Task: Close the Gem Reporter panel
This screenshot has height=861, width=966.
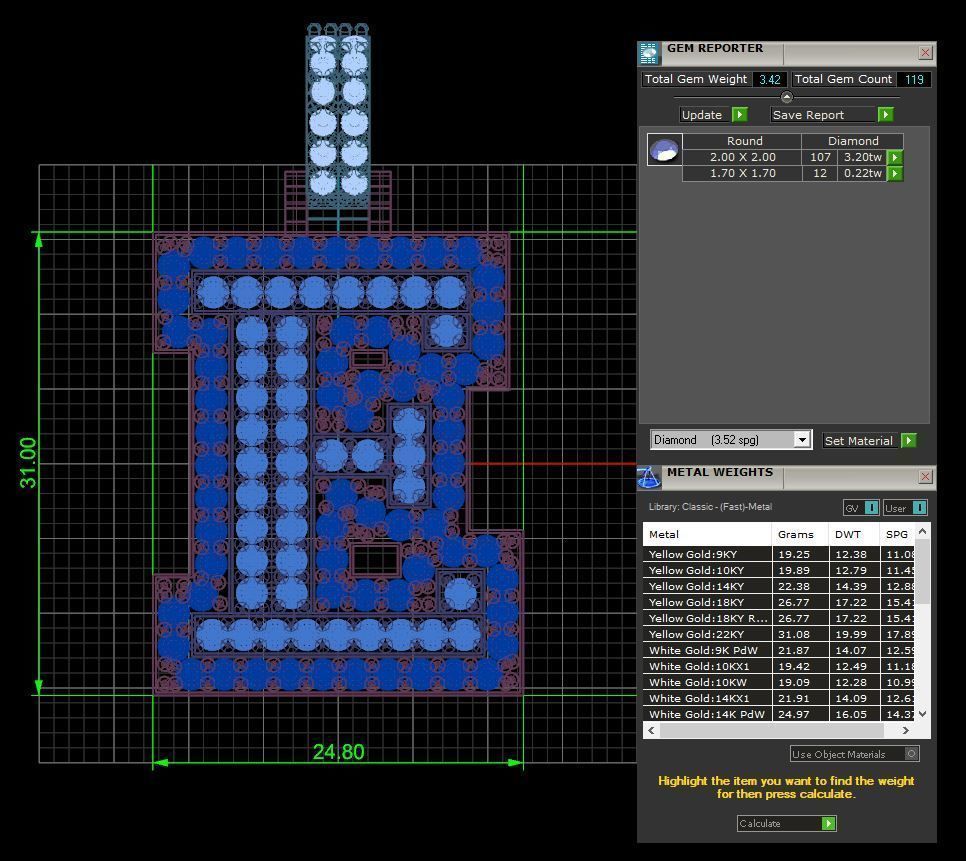Action: (925, 52)
